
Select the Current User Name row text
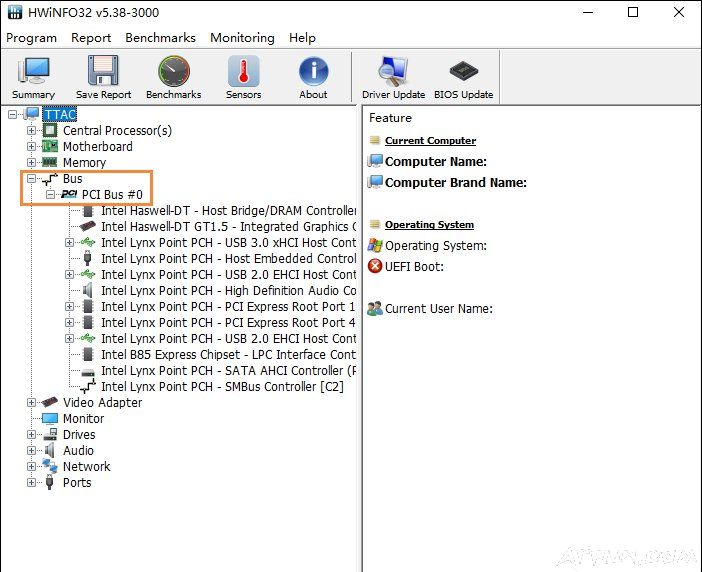point(439,309)
